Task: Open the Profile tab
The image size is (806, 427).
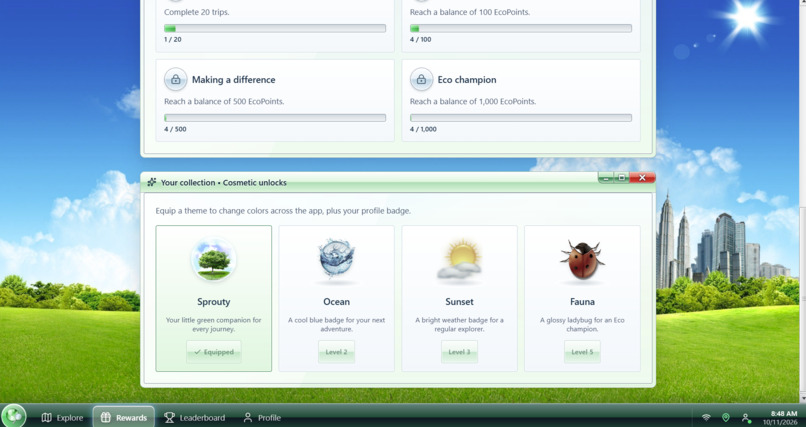Action: pos(262,417)
